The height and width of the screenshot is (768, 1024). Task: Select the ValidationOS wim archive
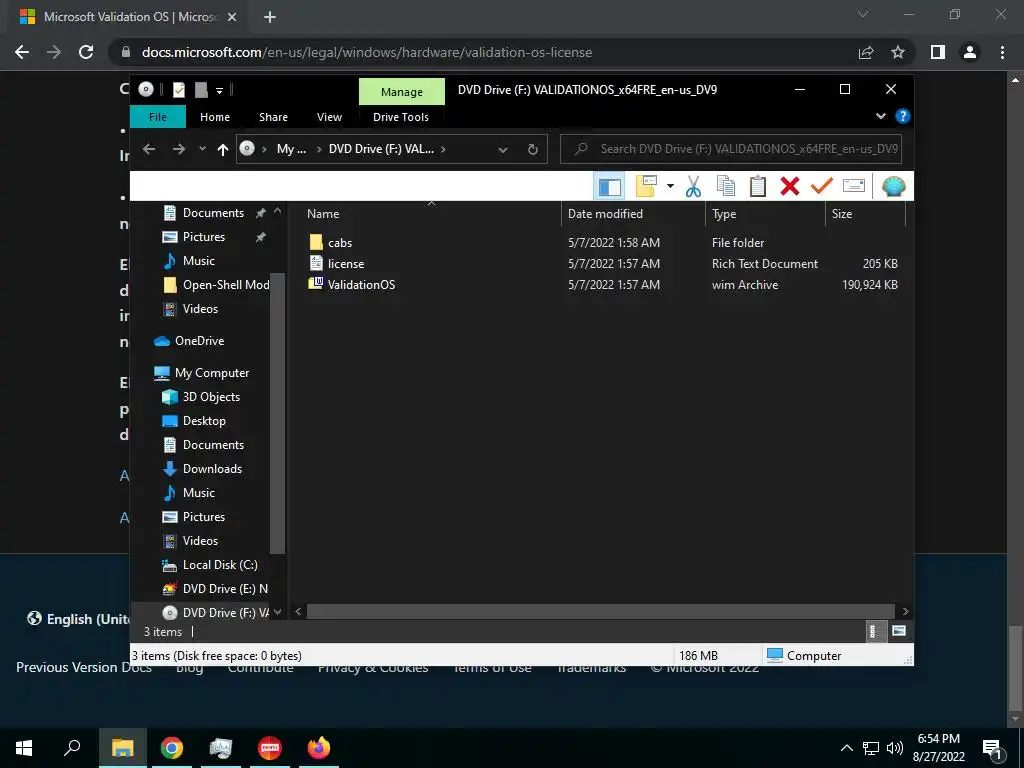(x=361, y=285)
